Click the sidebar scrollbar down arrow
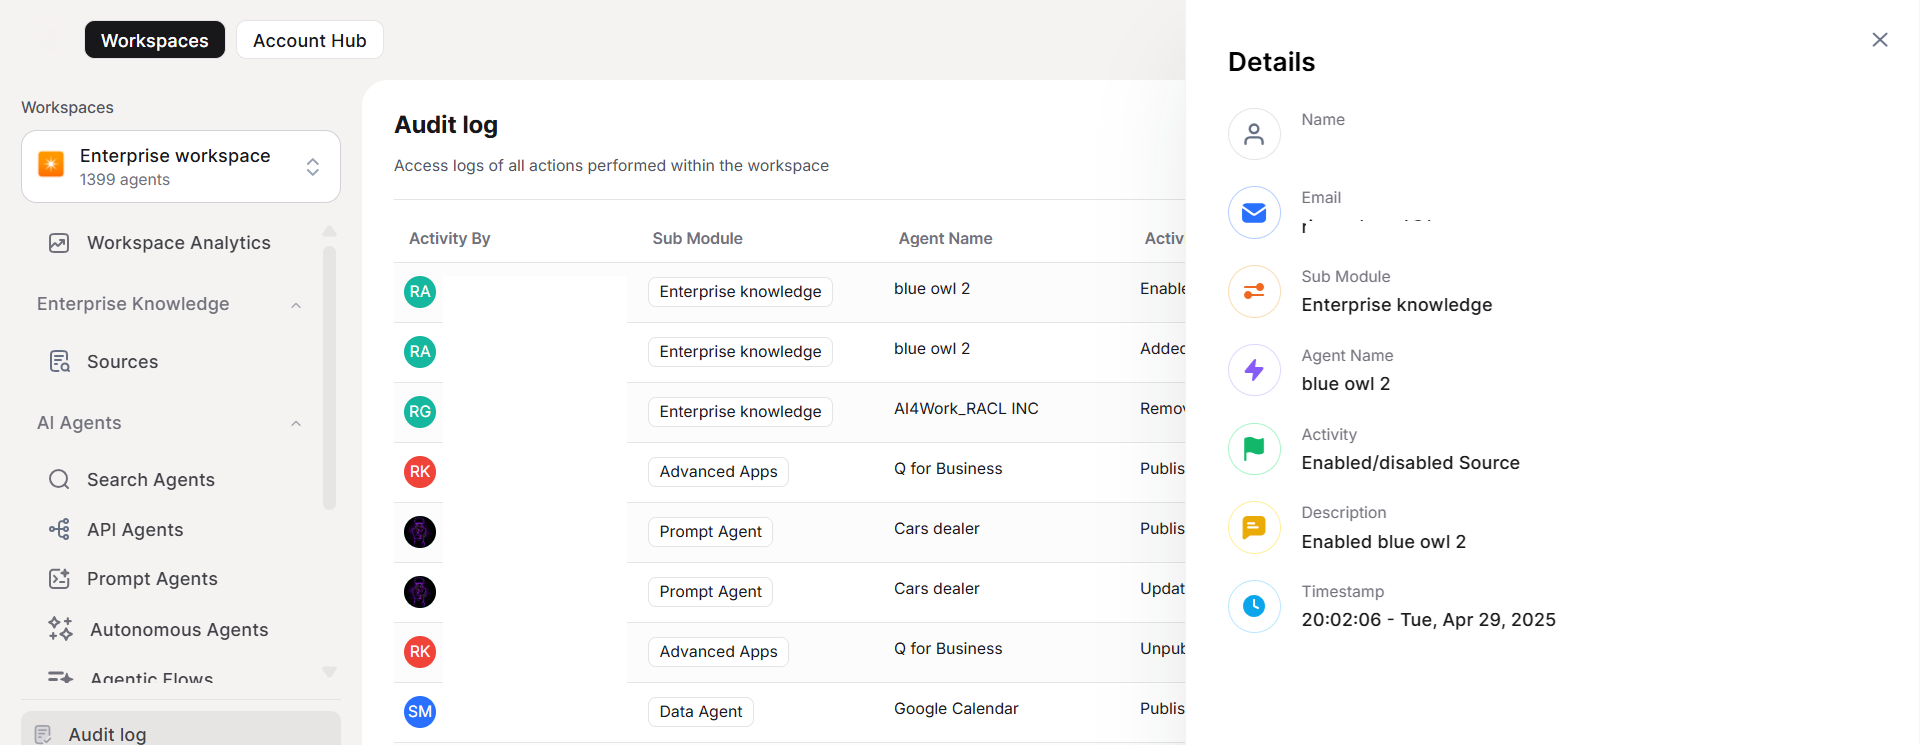 click(329, 672)
